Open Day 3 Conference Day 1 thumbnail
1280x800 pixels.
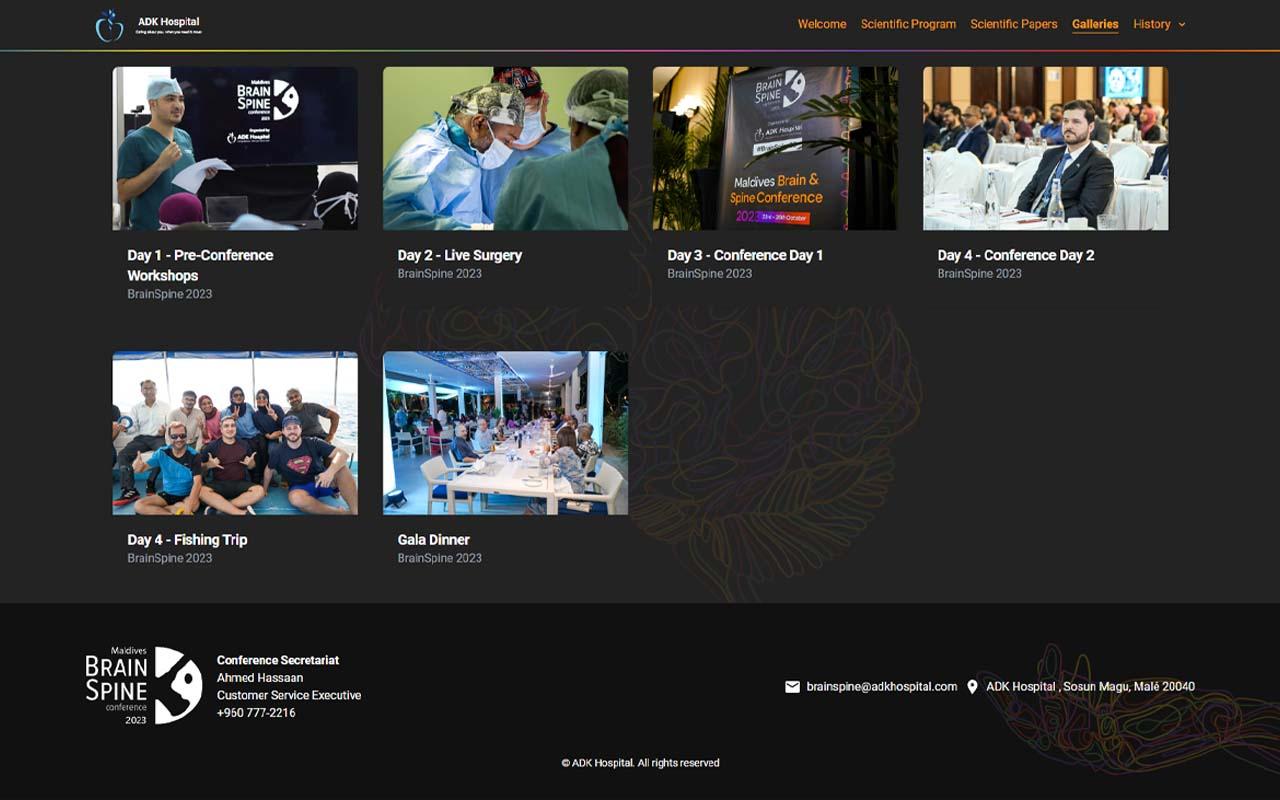click(x=775, y=149)
